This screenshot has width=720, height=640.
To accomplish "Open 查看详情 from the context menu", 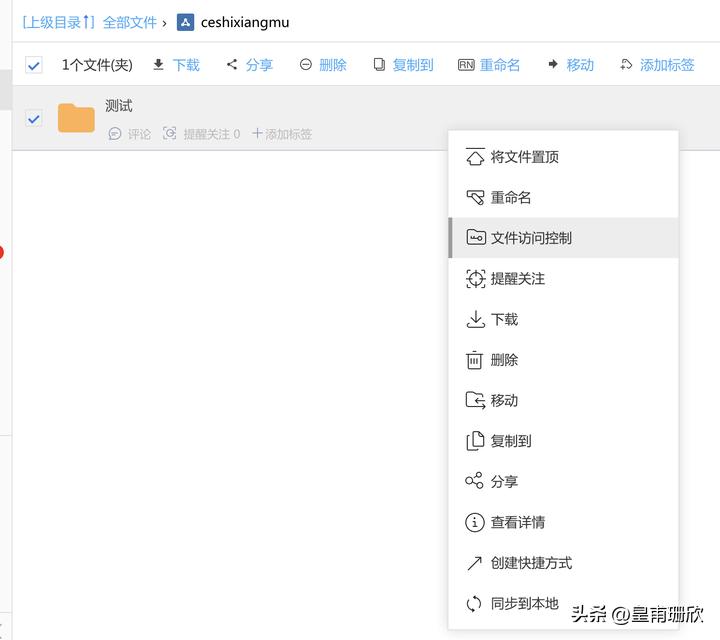I will pyautogui.click(x=563, y=522).
